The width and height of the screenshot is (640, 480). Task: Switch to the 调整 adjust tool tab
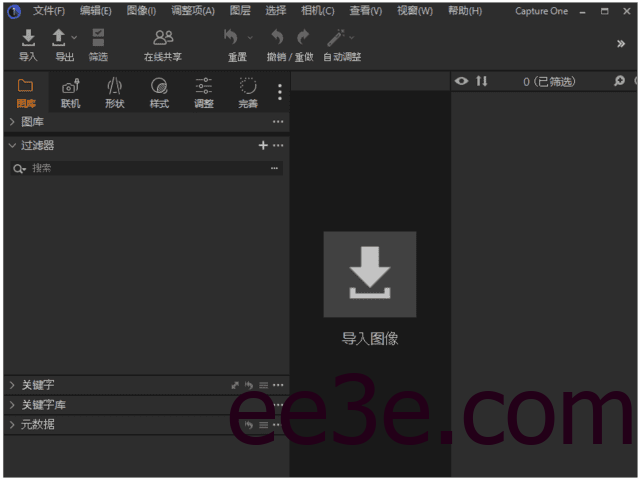pyautogui.click(x=204, y=93)
